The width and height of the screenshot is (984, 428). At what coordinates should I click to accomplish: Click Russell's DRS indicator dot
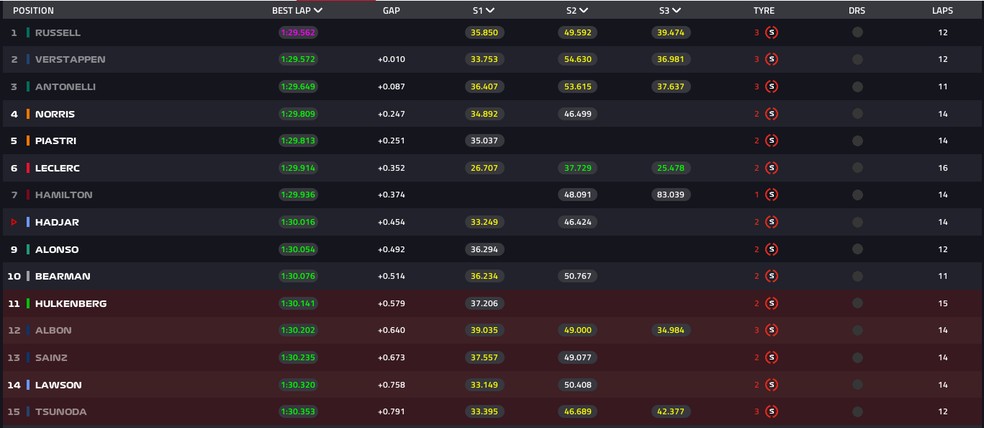point(857,33)
